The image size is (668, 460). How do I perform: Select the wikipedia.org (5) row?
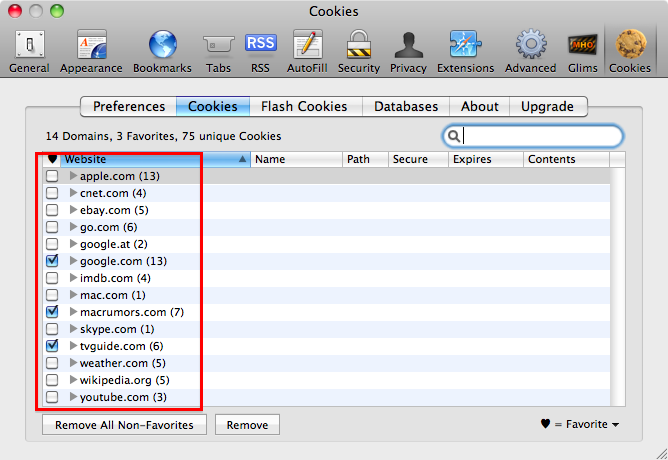coord(327,380)
